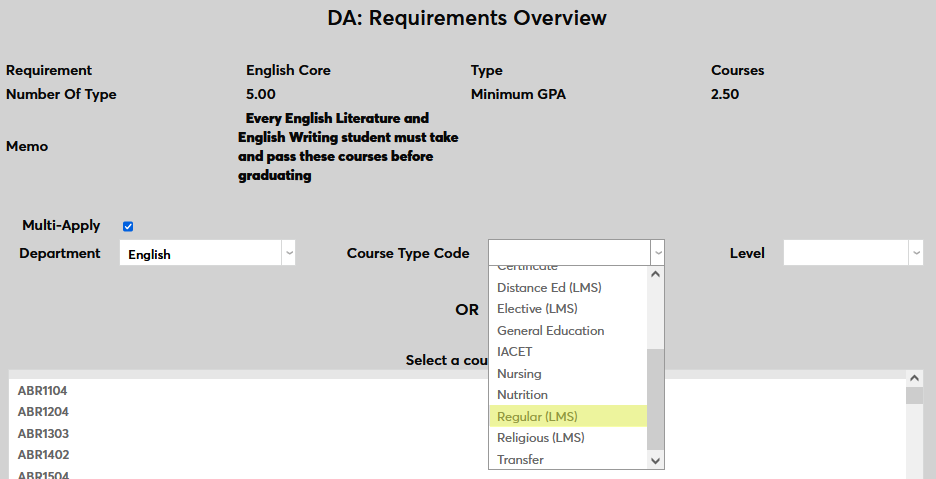
Task: Select Nutrition course type
Action: pos(568,395)
